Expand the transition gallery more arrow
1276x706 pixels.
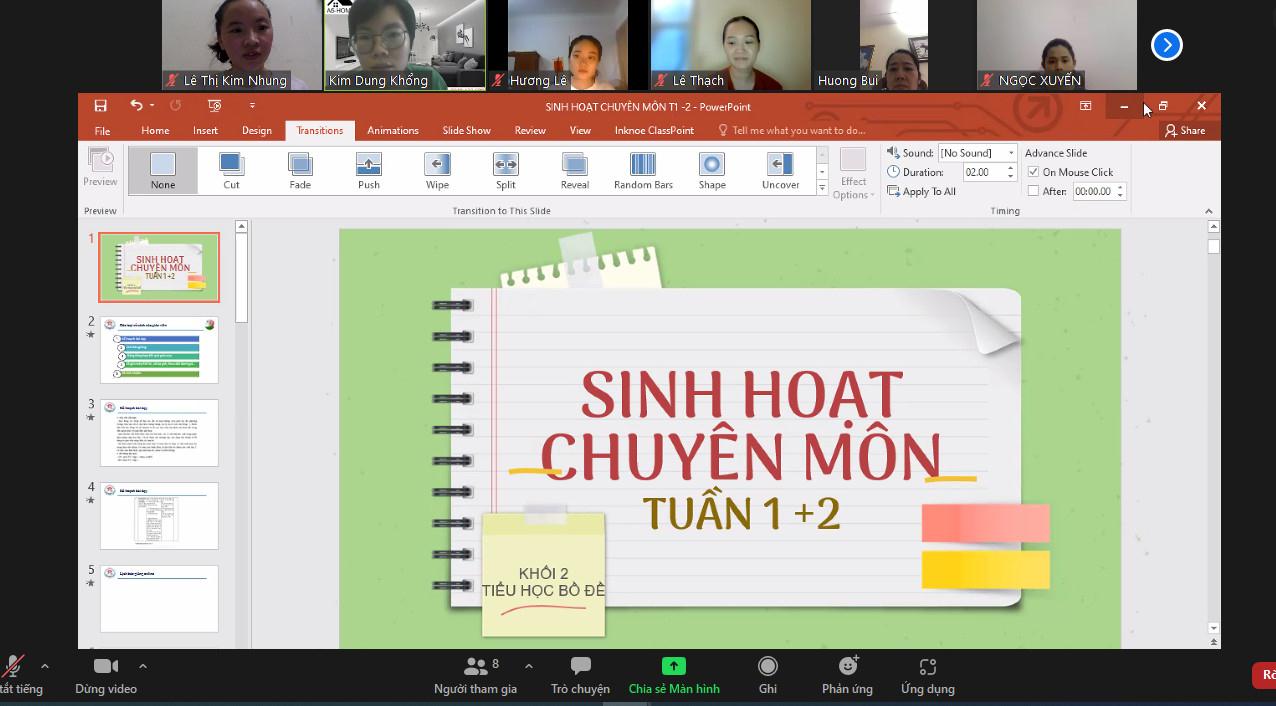[822, 188]
